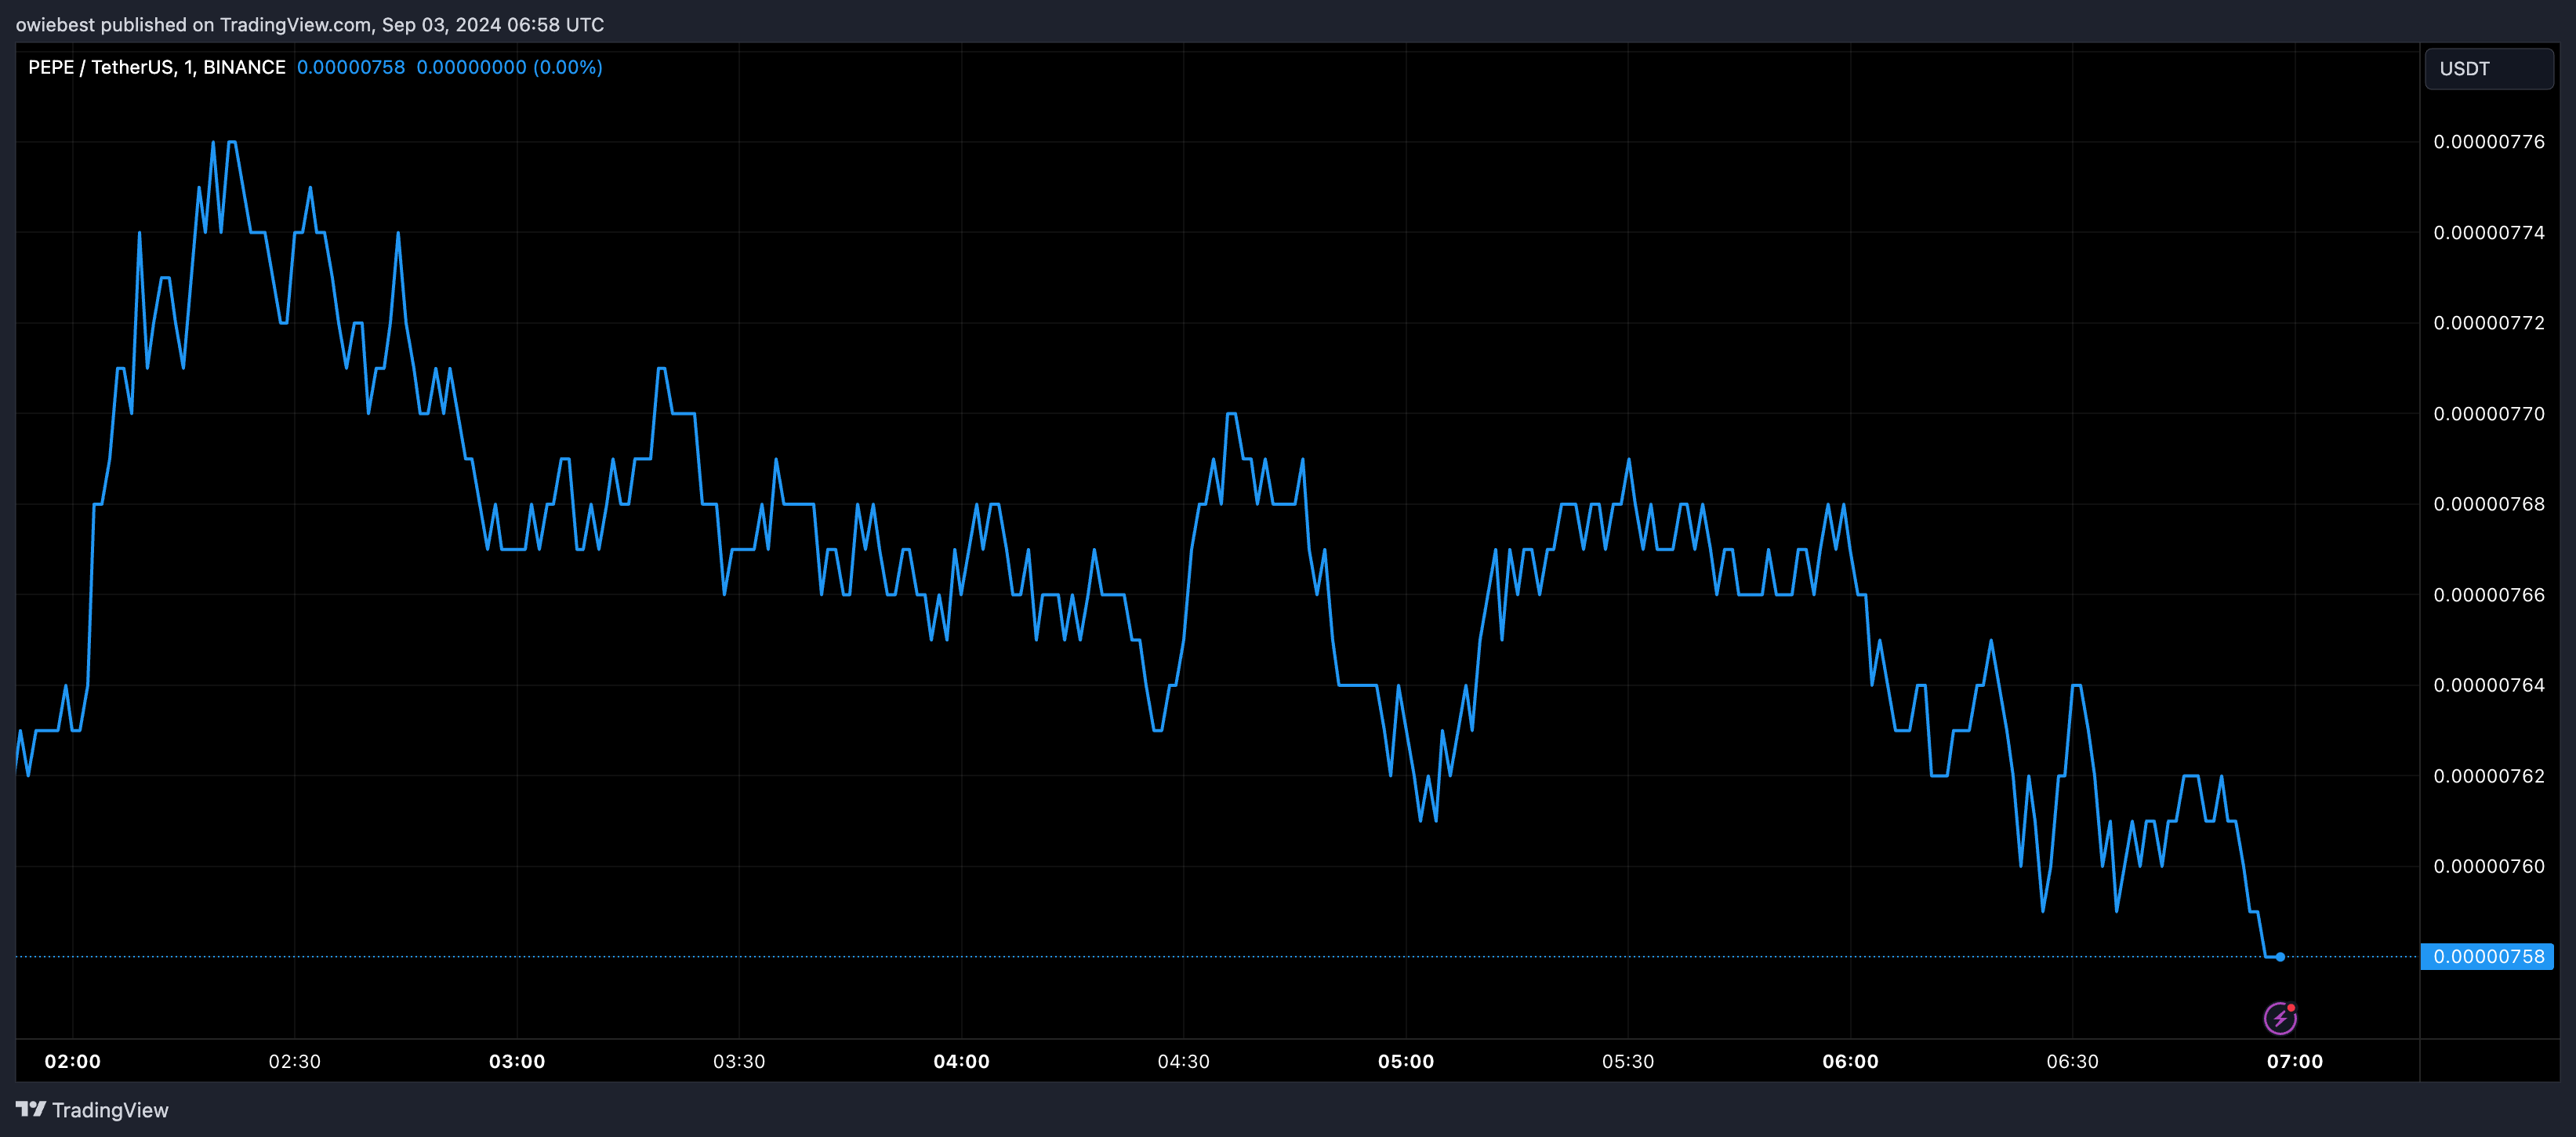The image size is (2576, 1137).
Task: Click the 03:30 time axis label
Action: 739,1061
